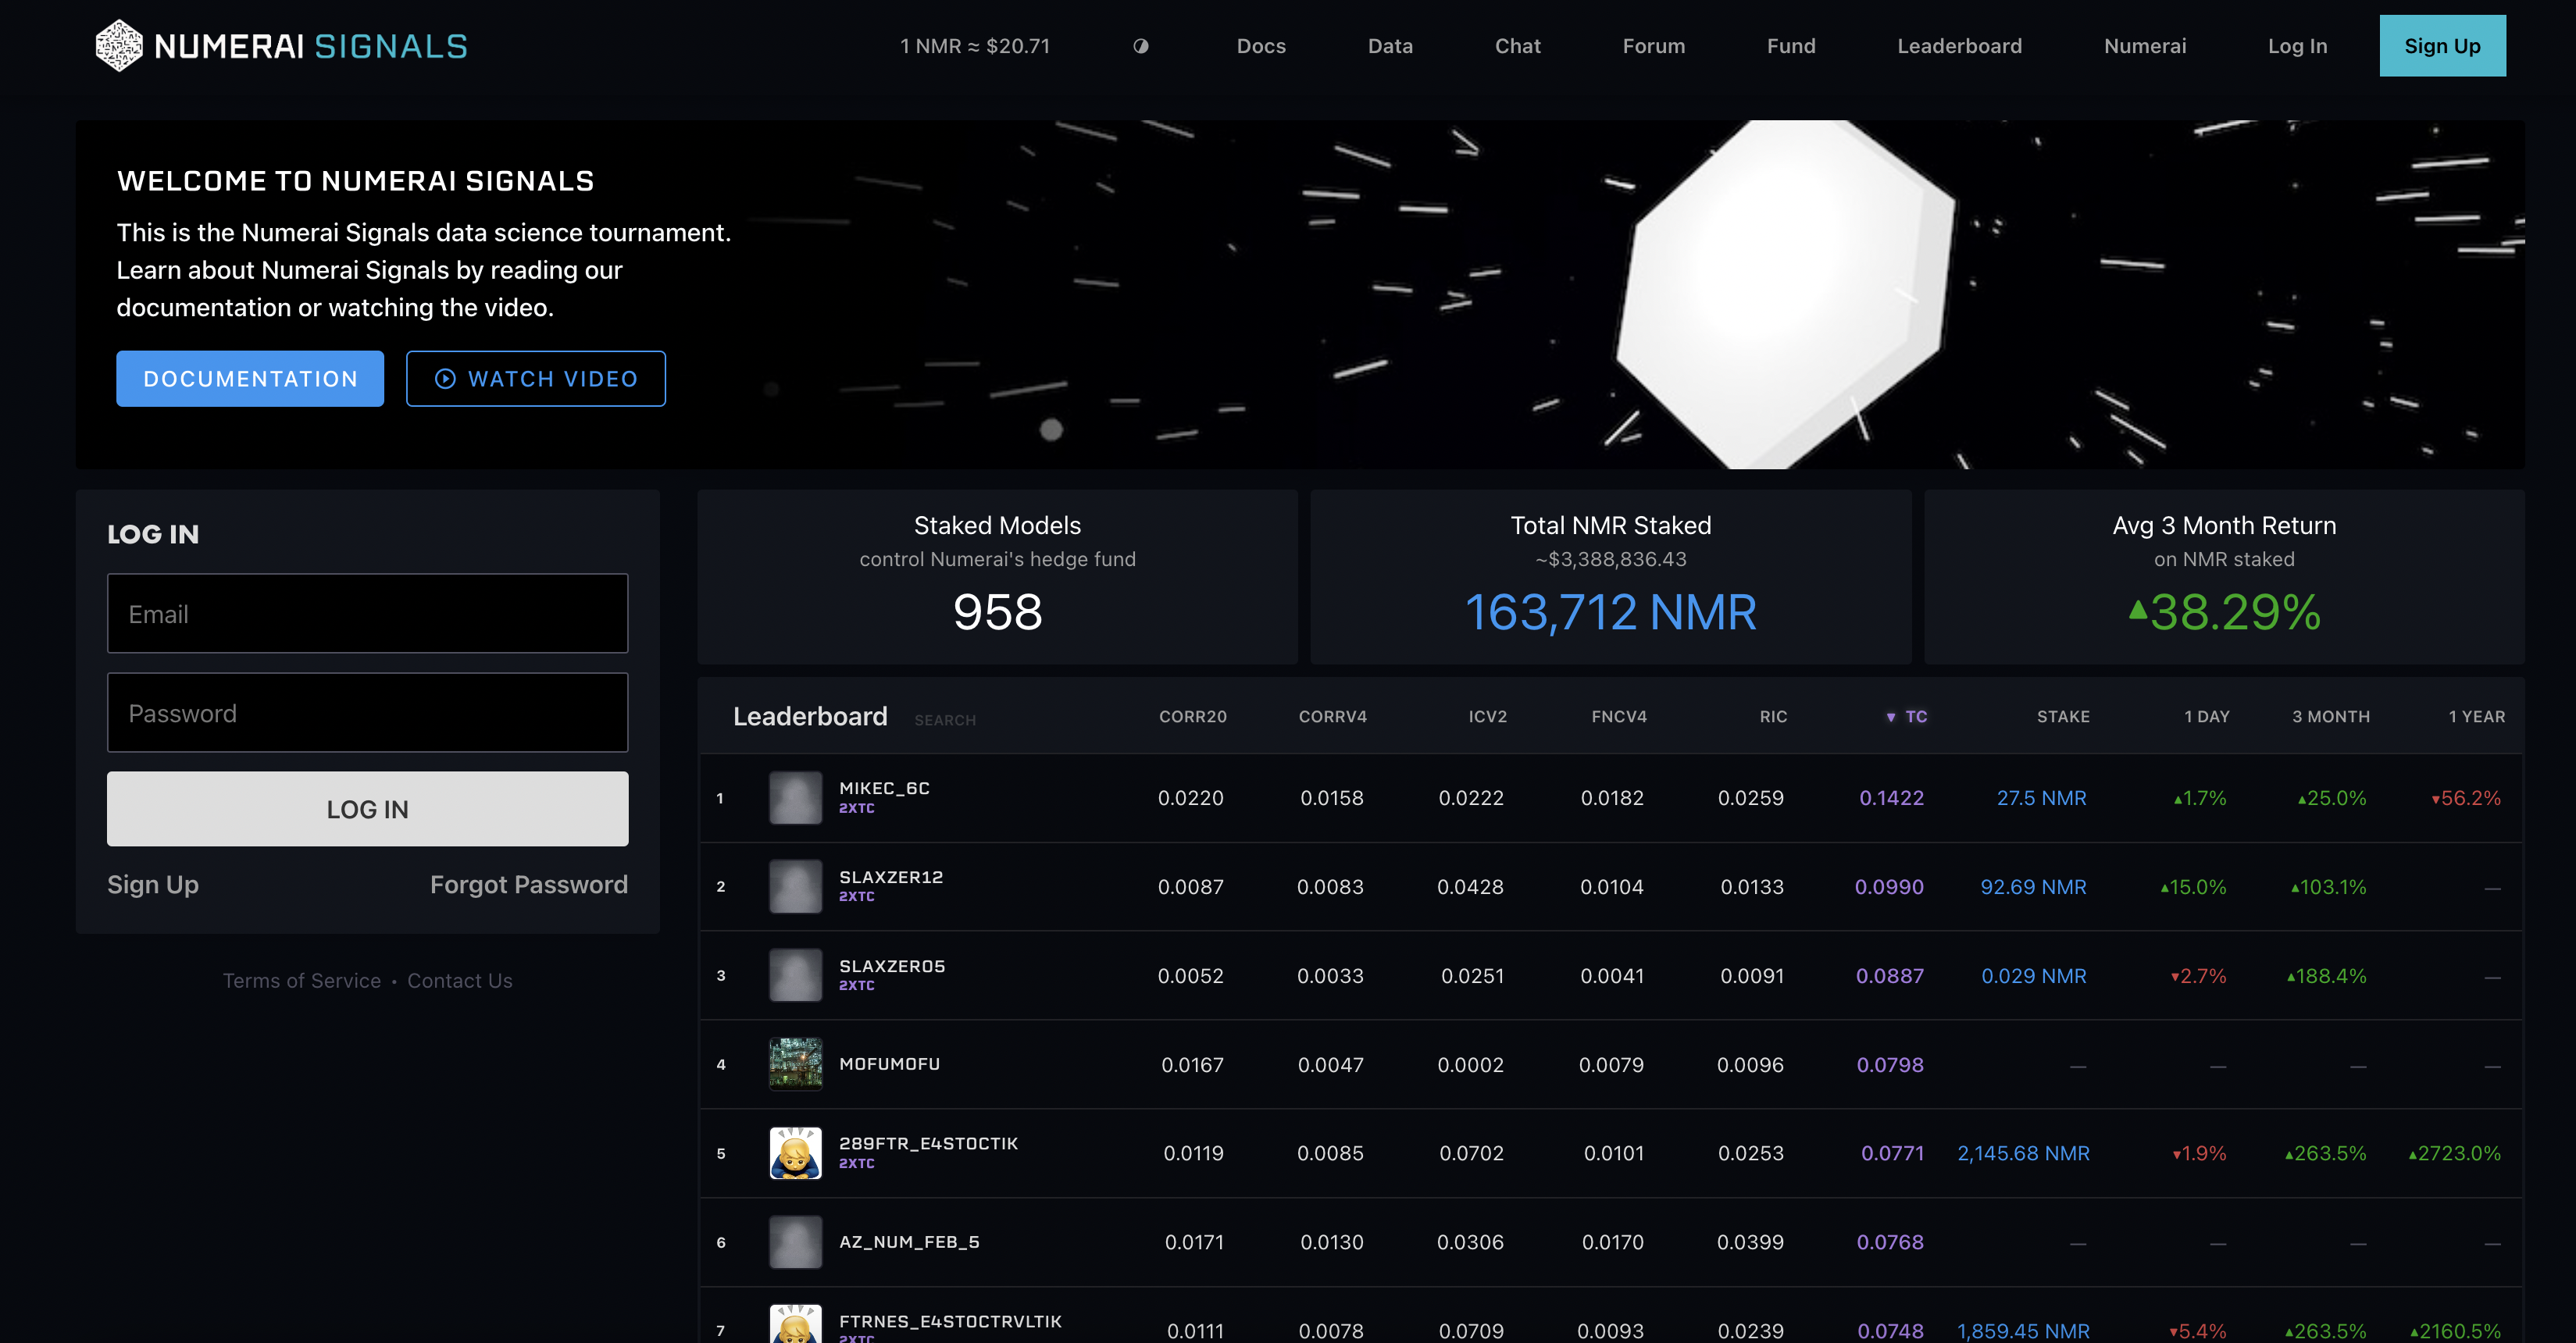Click the leaderboard SEARCH field

pyautogui.click(x=945, y=720)
